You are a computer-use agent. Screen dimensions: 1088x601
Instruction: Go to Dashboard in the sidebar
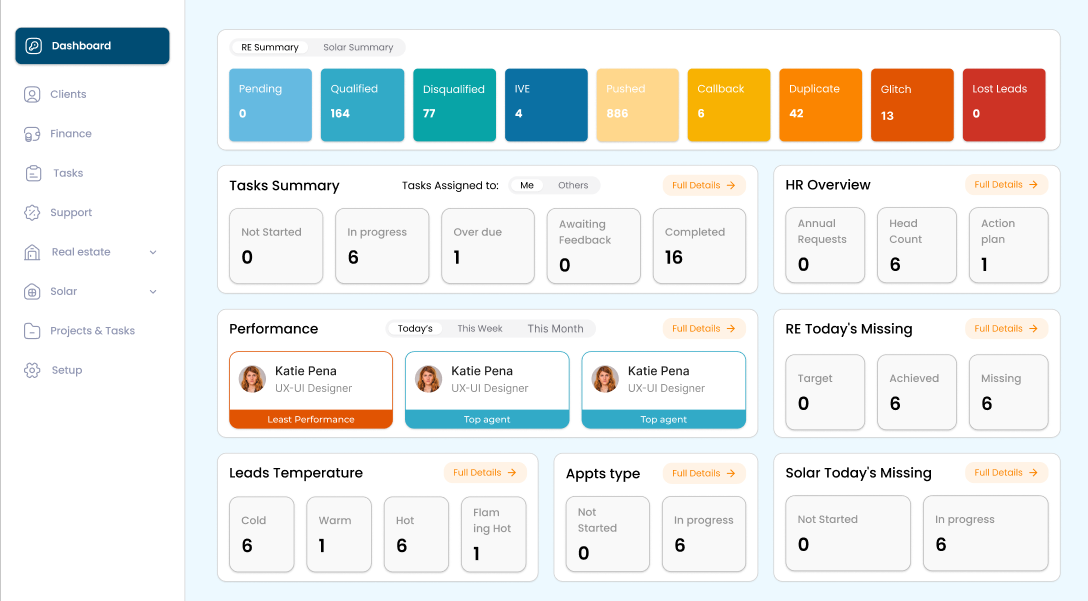(x=92, y=46)
